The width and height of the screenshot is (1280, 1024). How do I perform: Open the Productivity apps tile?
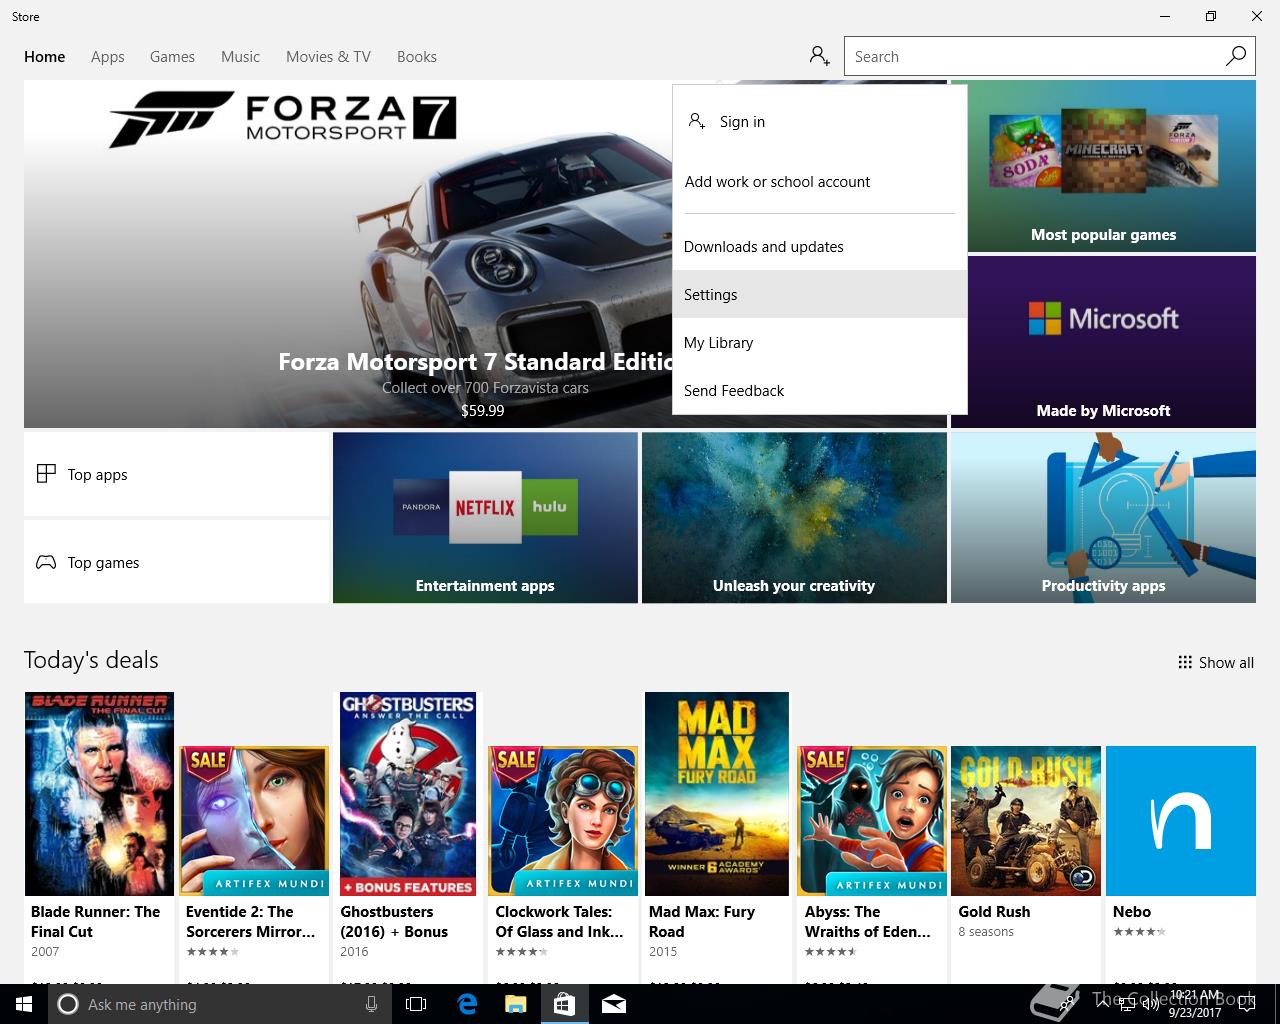coord(1103,518)
